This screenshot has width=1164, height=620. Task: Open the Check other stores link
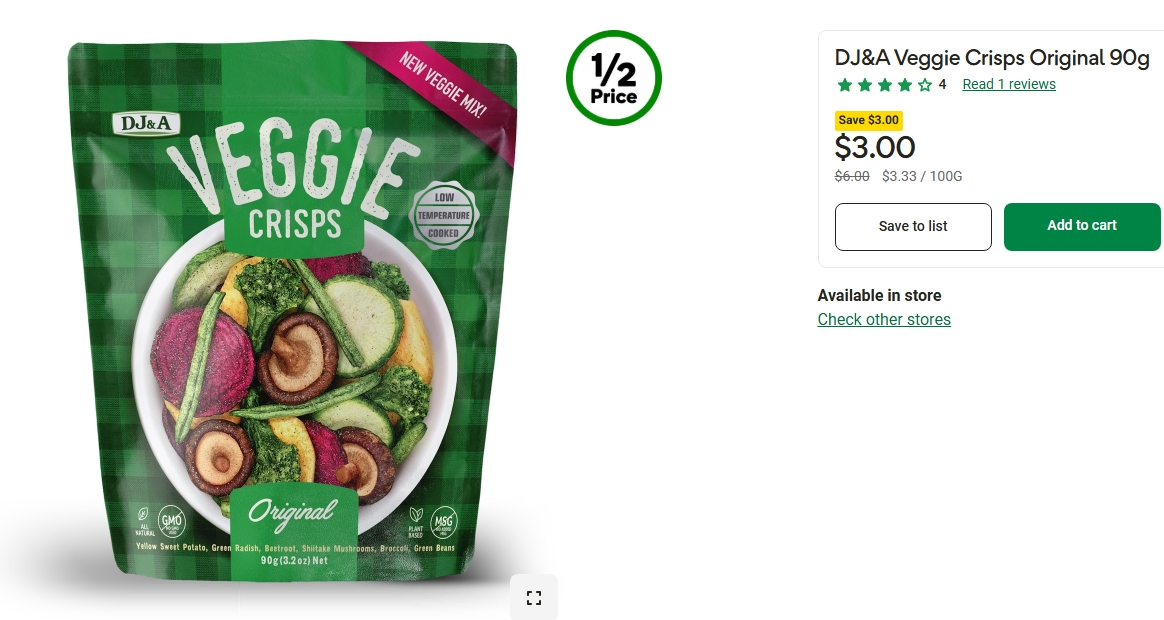pyautogui.click(x=884, y=320)
